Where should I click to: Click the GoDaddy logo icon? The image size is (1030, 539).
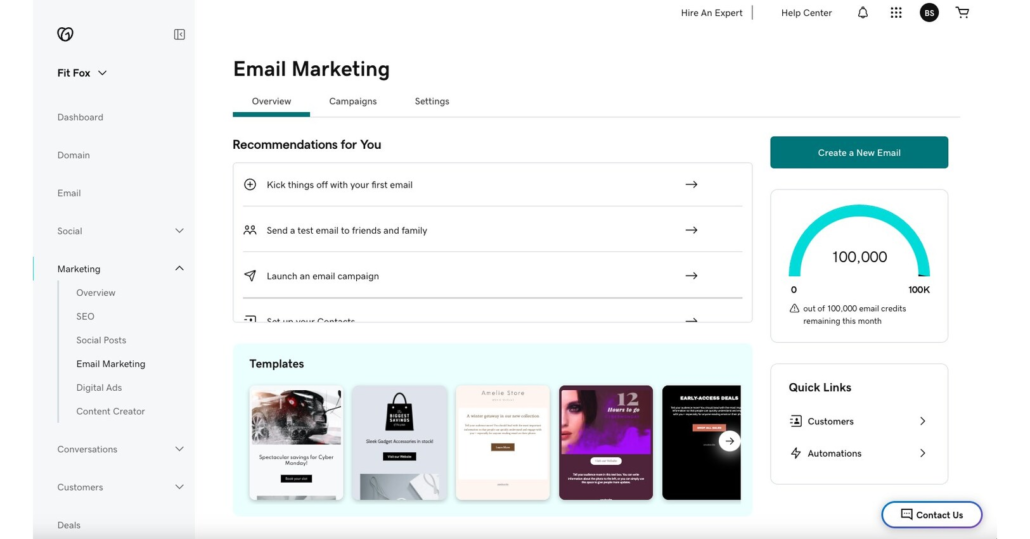[x=65, y=34]
